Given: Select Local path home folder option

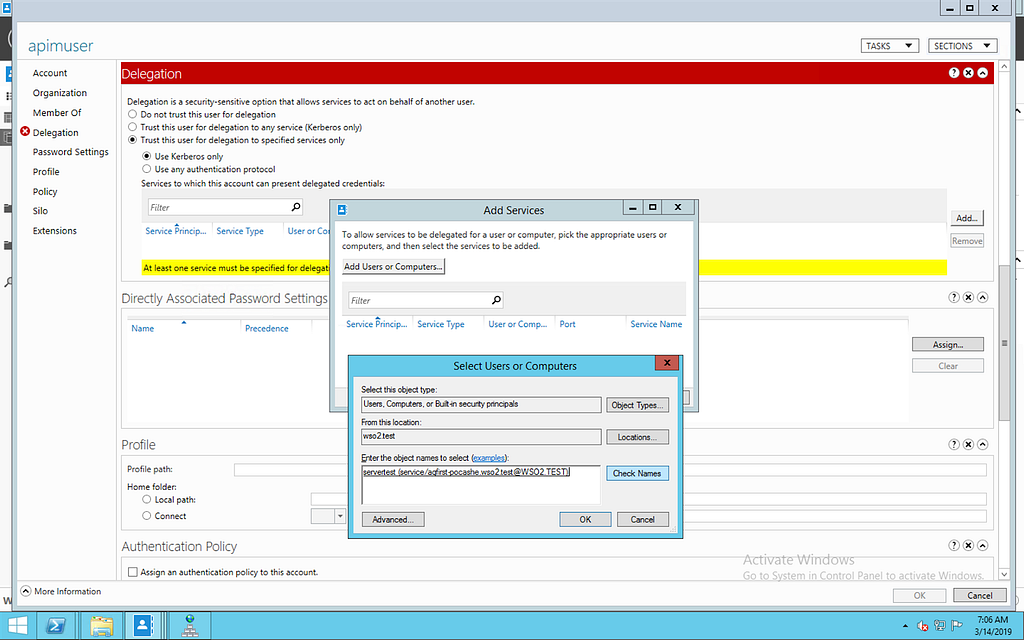Looking at the screenshot, I should click(147, 499).
